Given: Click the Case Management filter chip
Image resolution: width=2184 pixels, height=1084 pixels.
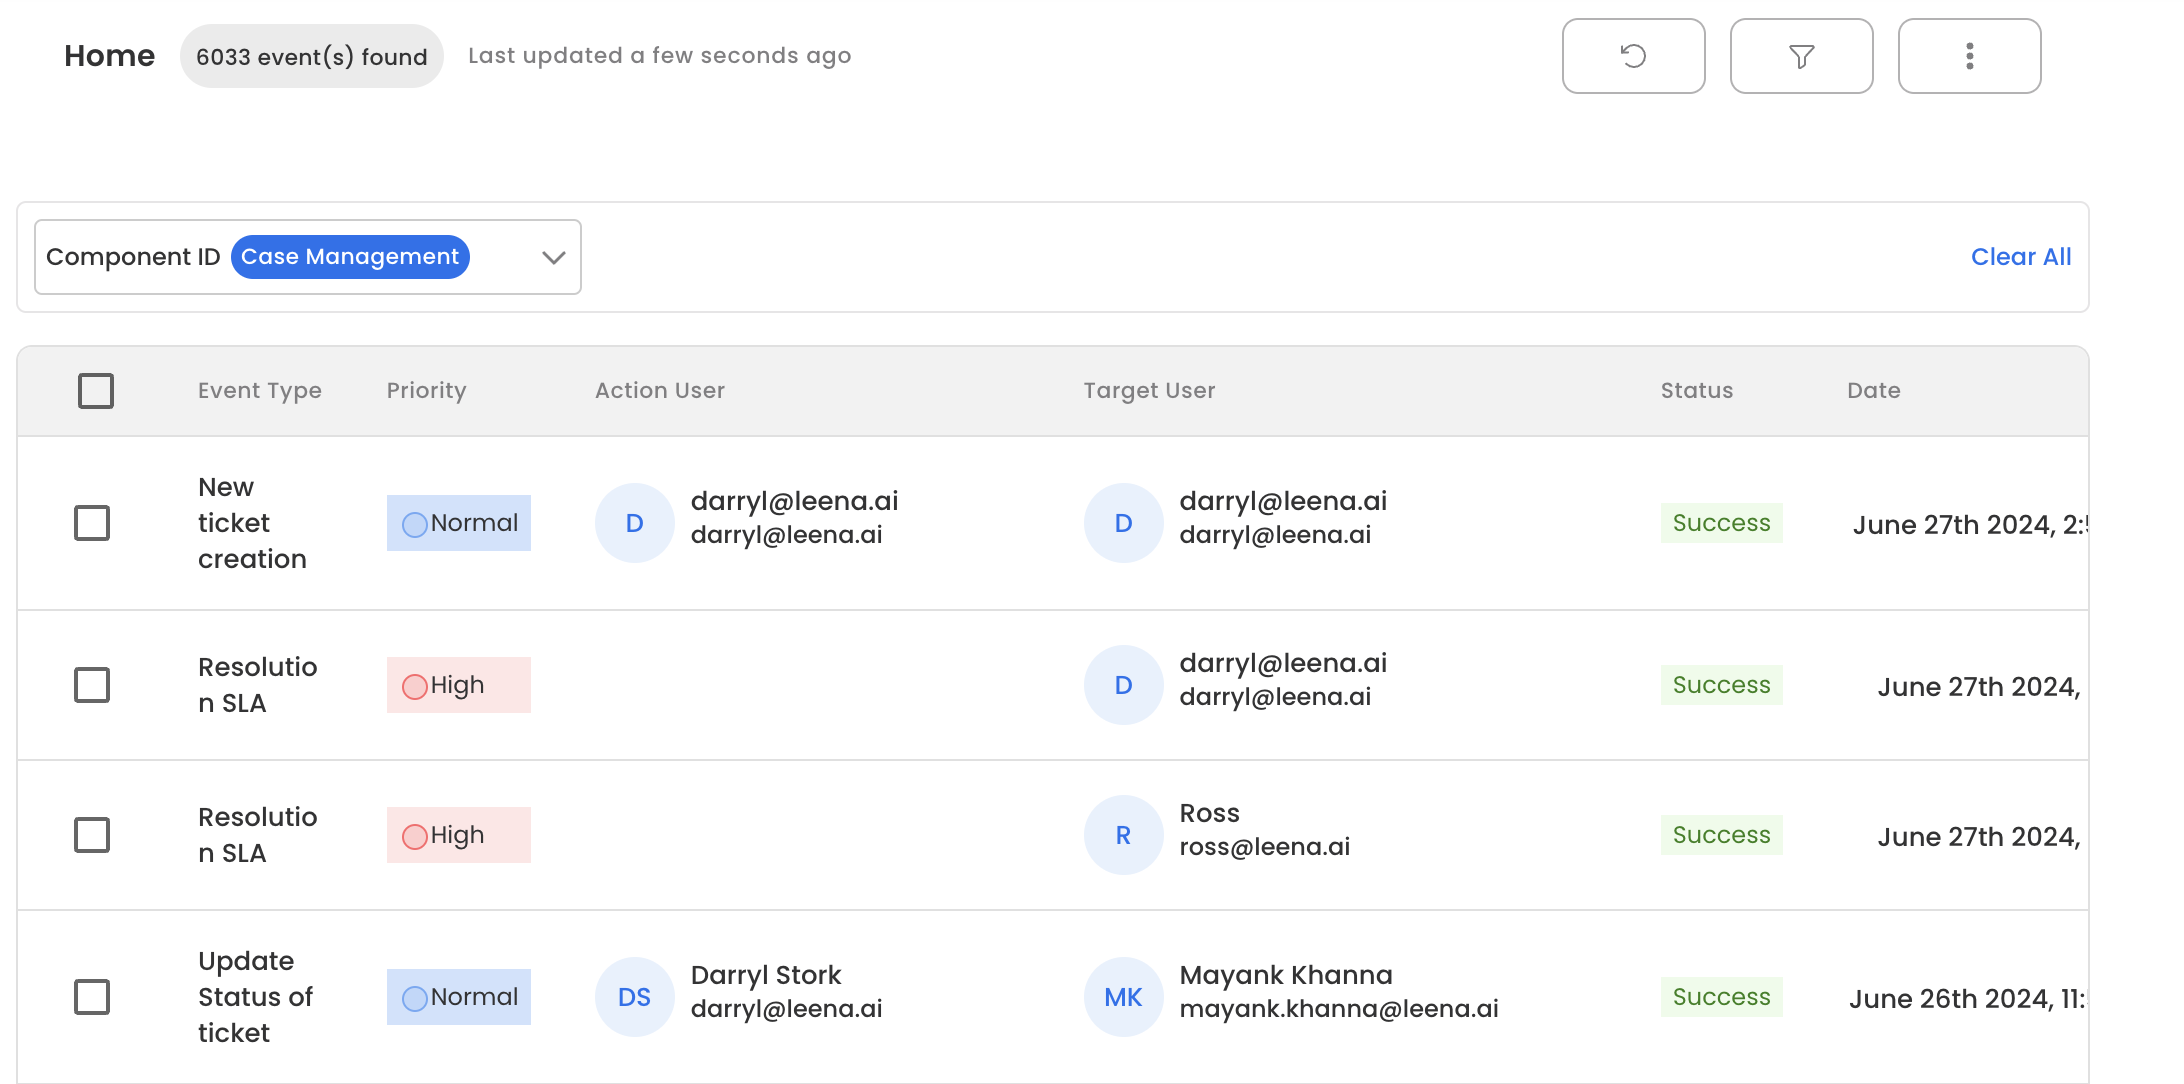Looking at the screenshot, I should [350, 257].
